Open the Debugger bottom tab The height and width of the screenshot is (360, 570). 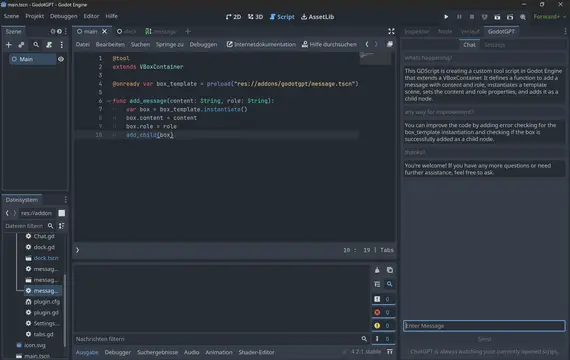click(117, 352)
